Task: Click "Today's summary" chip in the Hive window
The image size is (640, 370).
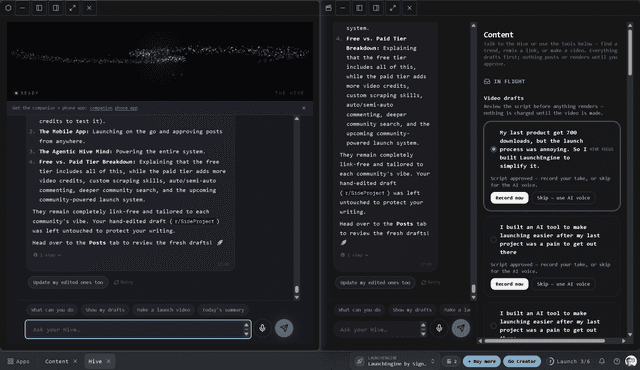Action: pos(223,310)
